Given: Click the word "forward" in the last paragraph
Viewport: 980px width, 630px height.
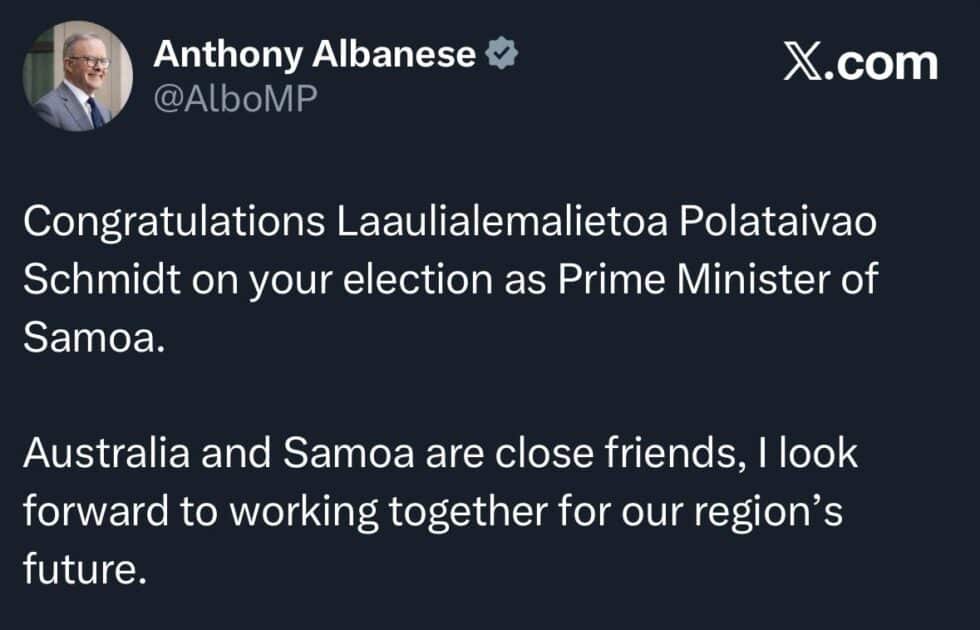Looking at the screenshot, I should (96, 511).
